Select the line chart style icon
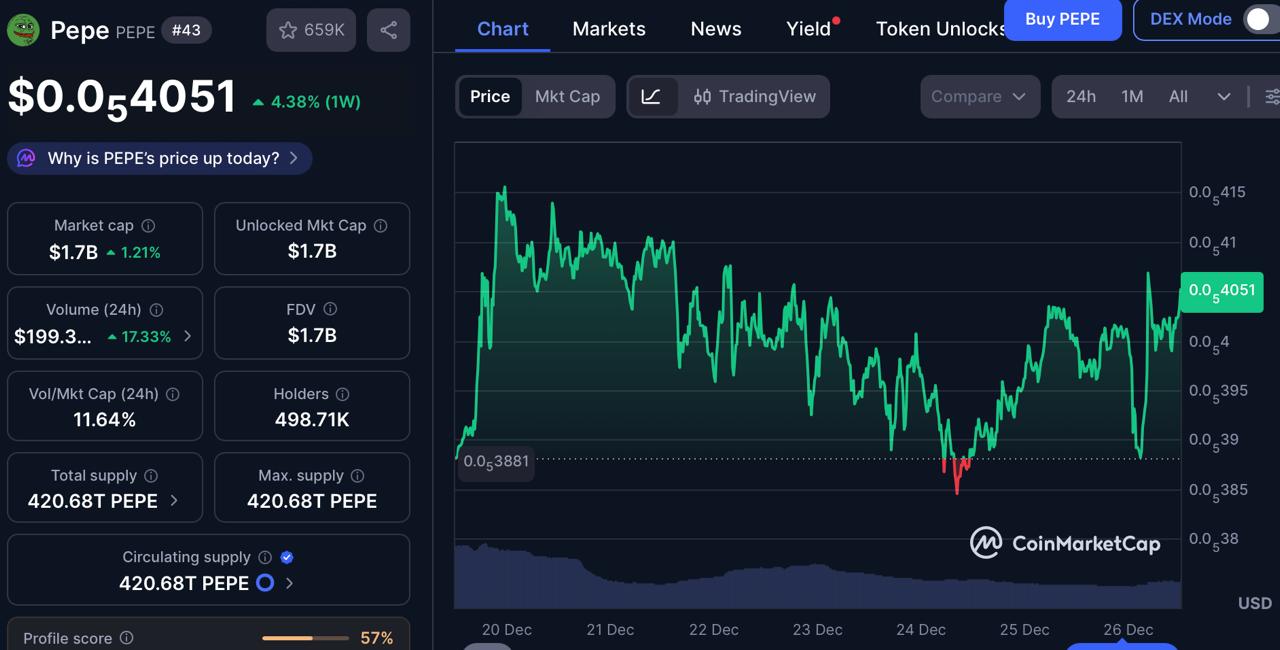 coord(652,96)
